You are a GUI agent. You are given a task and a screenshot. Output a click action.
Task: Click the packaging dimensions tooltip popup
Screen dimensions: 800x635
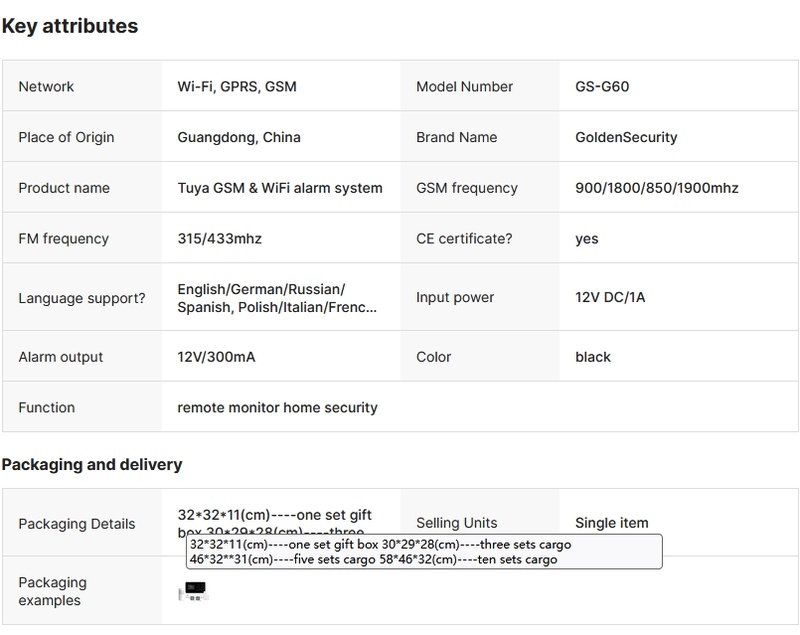tap(424, 552)
